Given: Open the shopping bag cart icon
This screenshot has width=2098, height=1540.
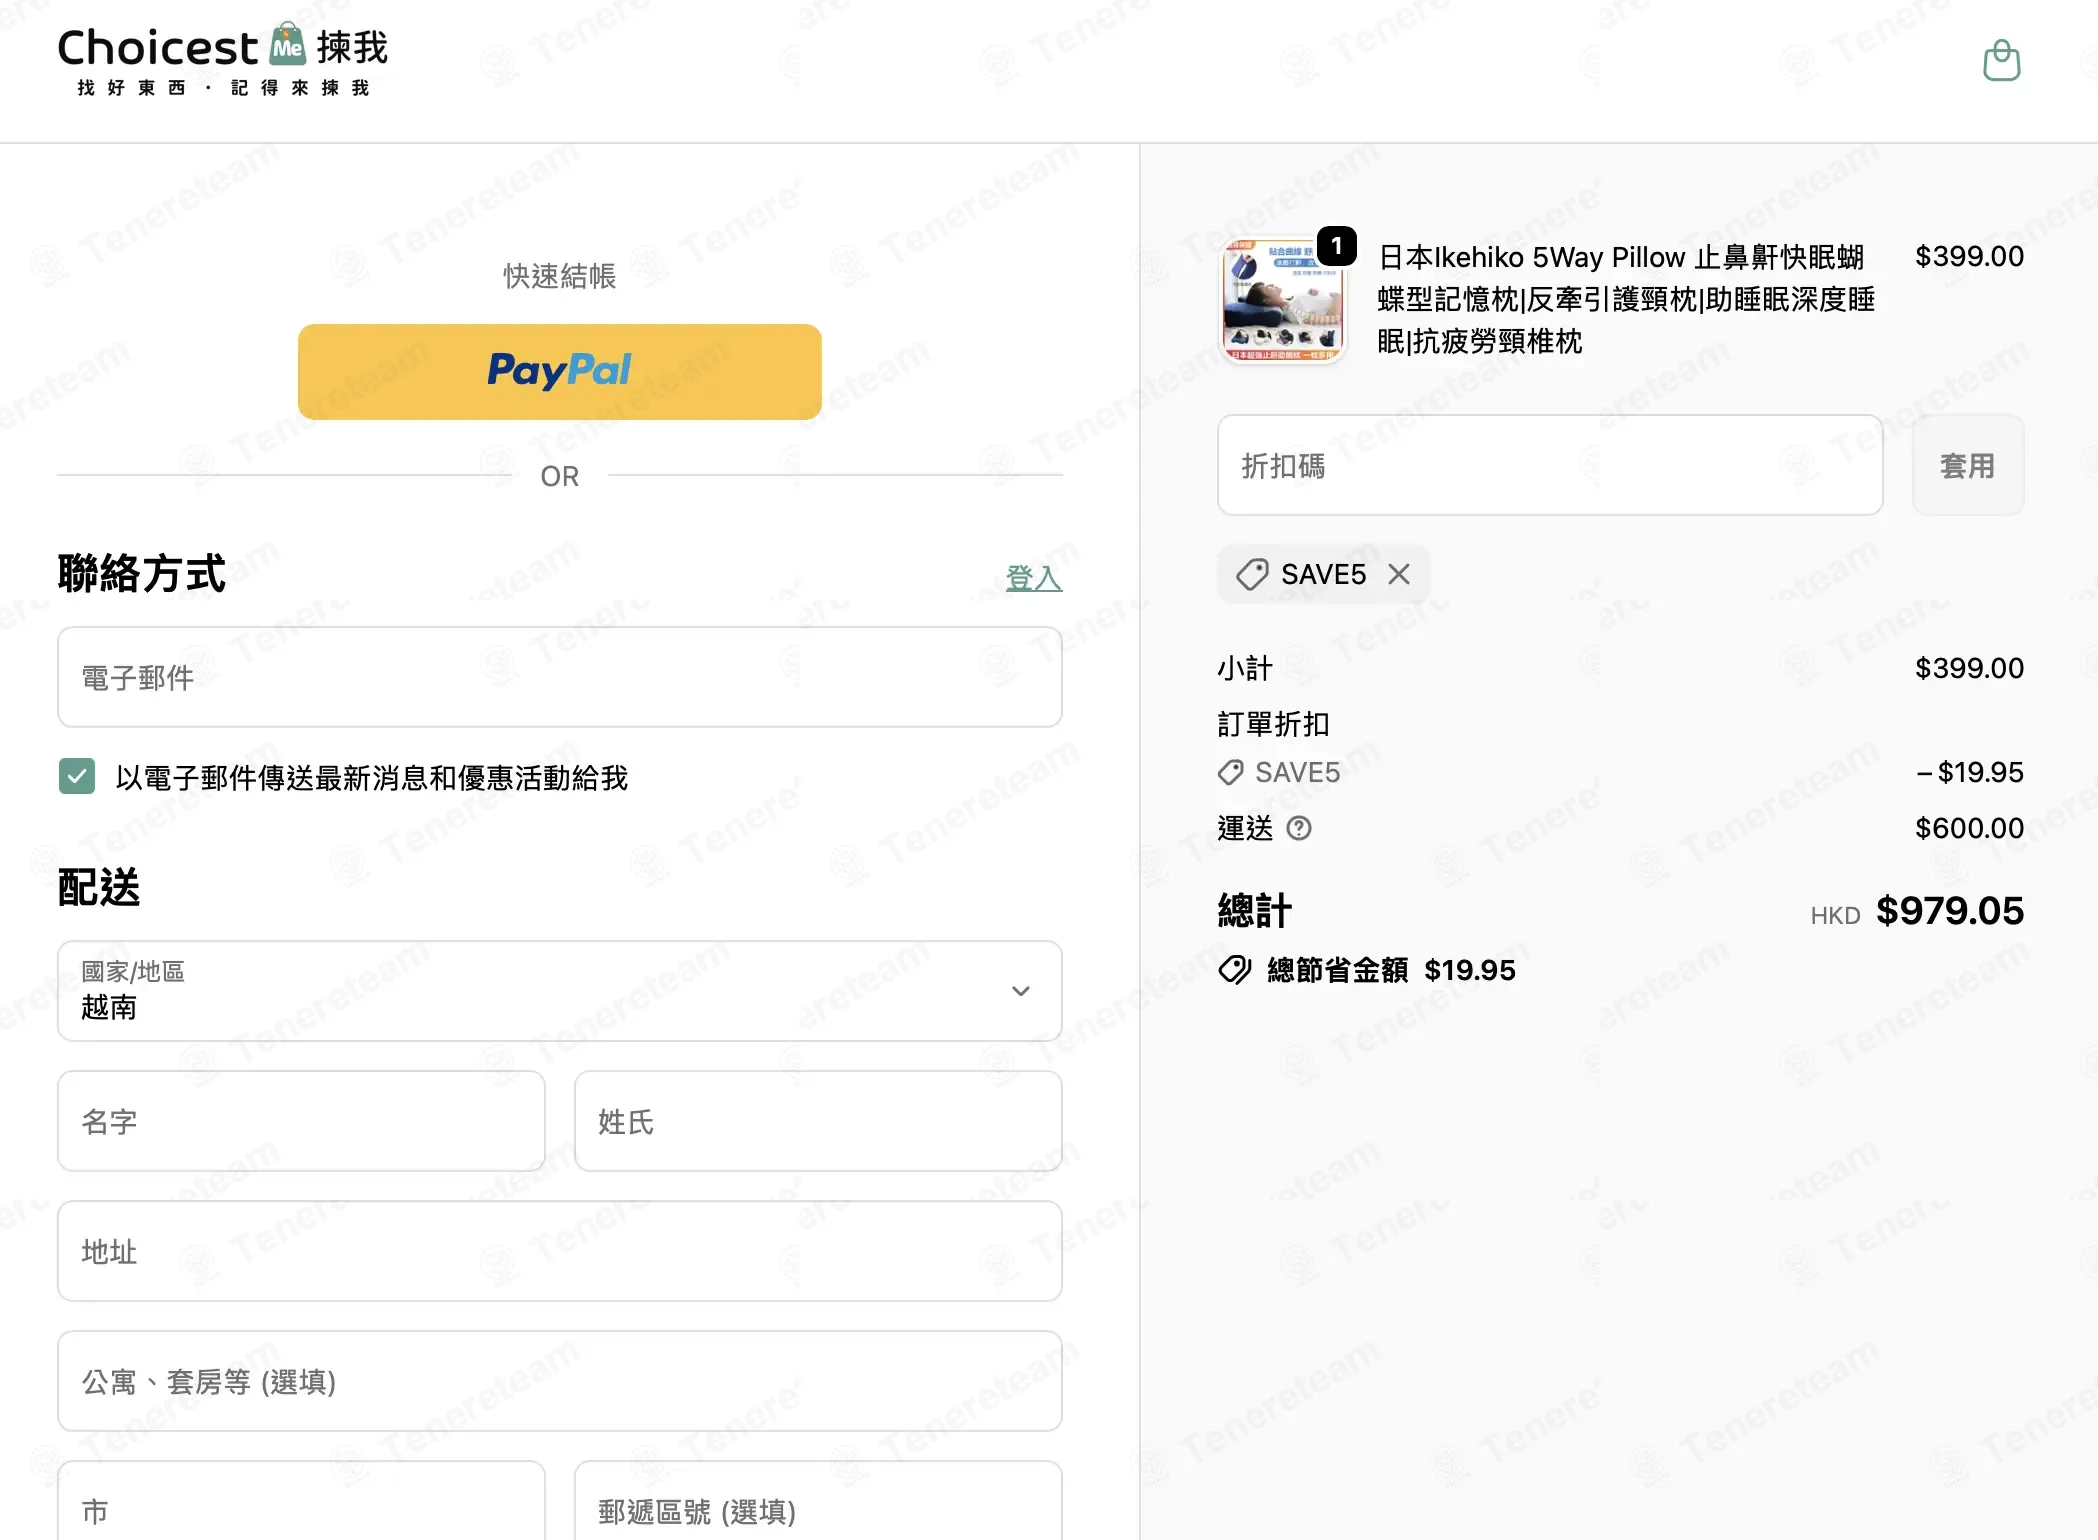Looking at the screenshot, I should coord(2001,61).
